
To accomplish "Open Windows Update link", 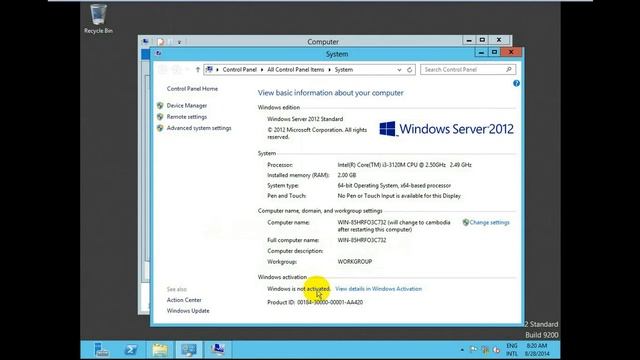I will point(188,311).
